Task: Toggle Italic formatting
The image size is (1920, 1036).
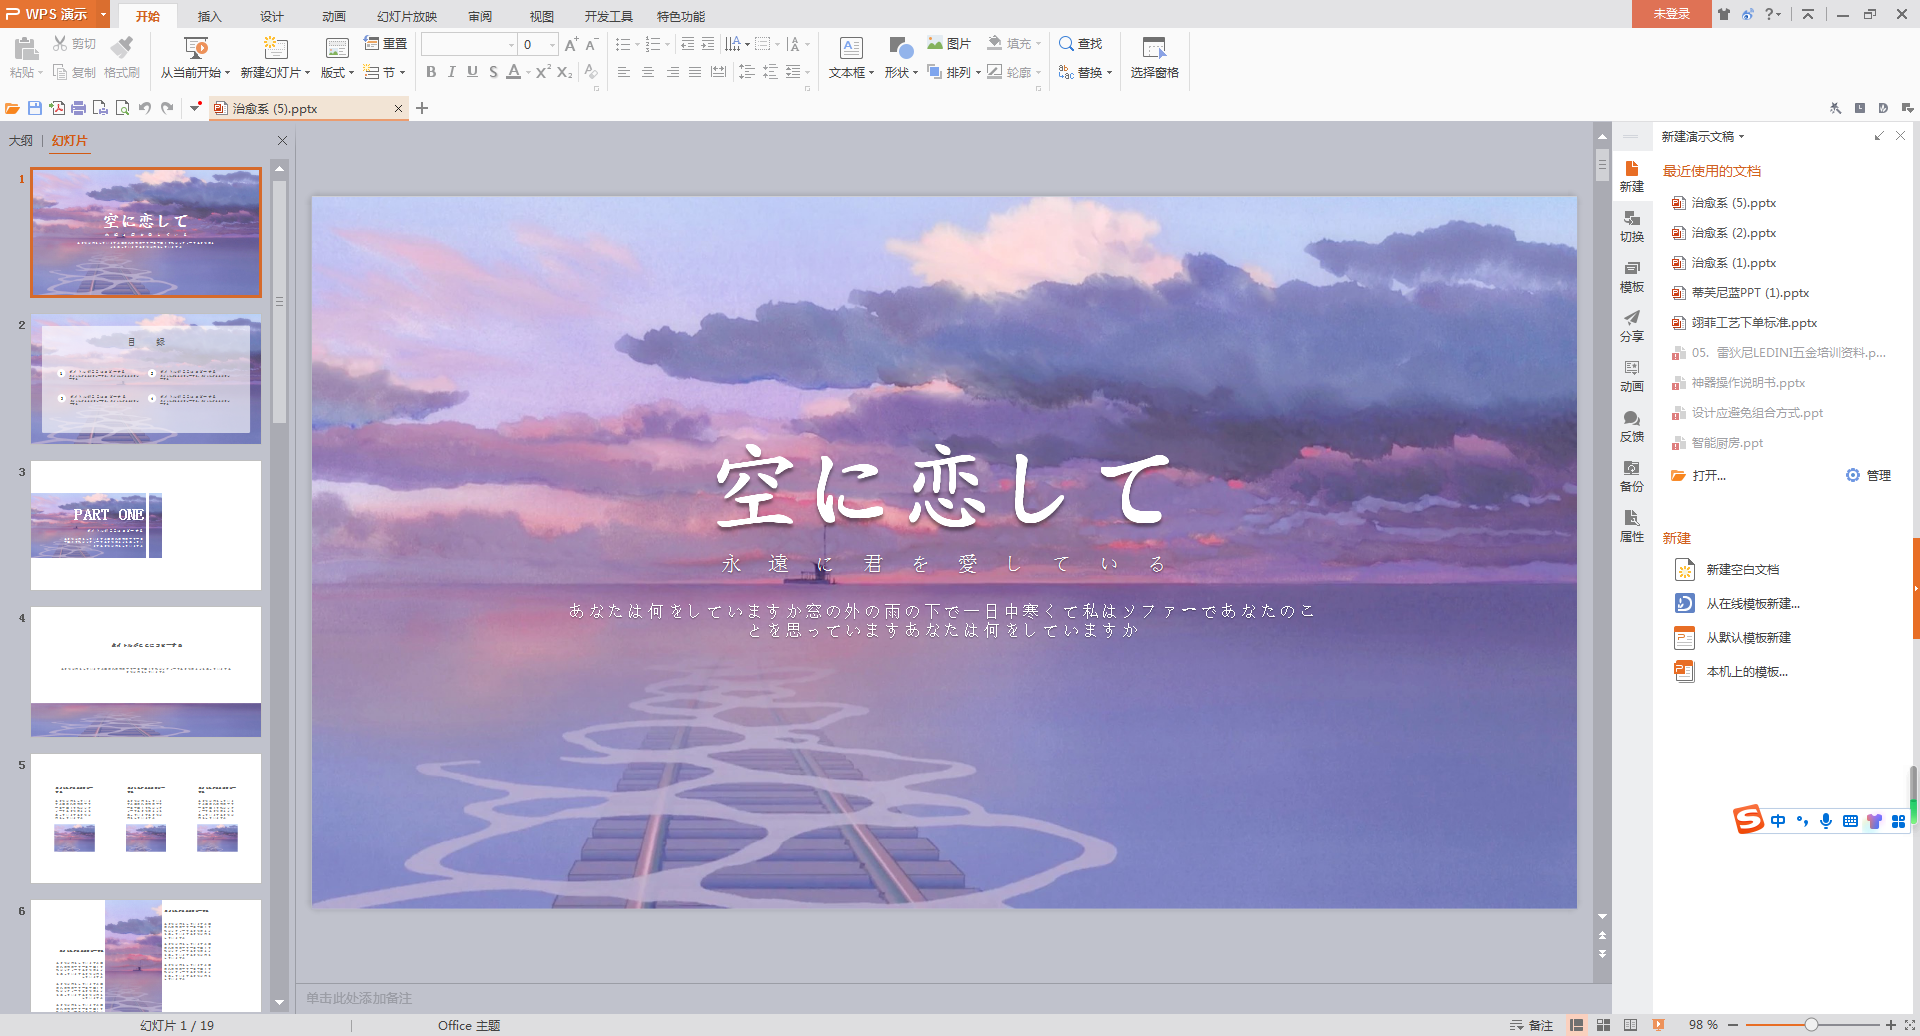Action: click(451, 72)
